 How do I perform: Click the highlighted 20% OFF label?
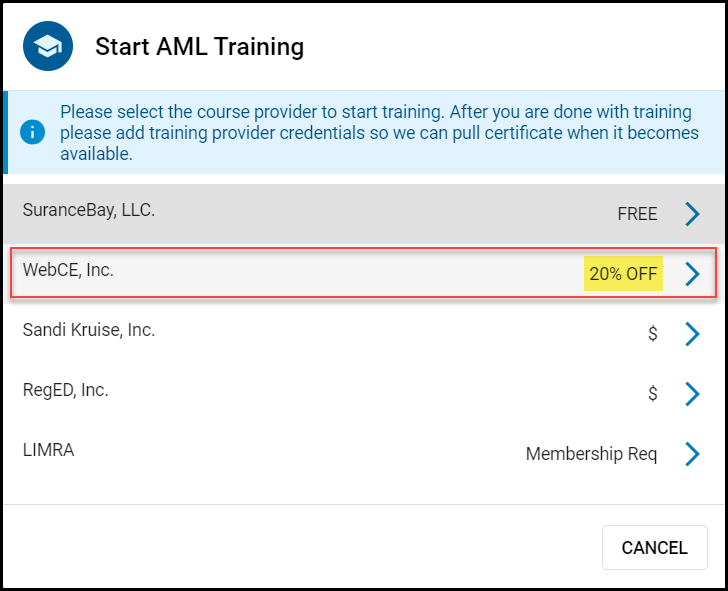point(623,274)
